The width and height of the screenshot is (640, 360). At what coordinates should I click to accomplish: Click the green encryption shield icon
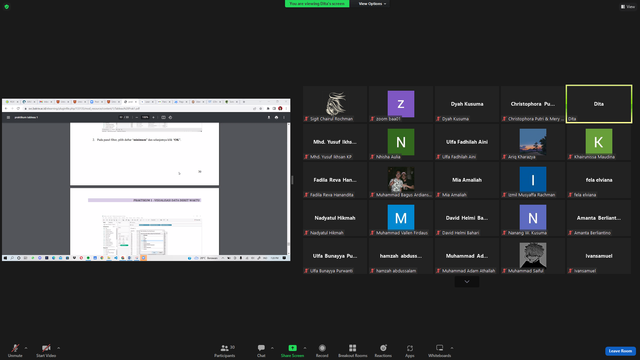(7, 7)
